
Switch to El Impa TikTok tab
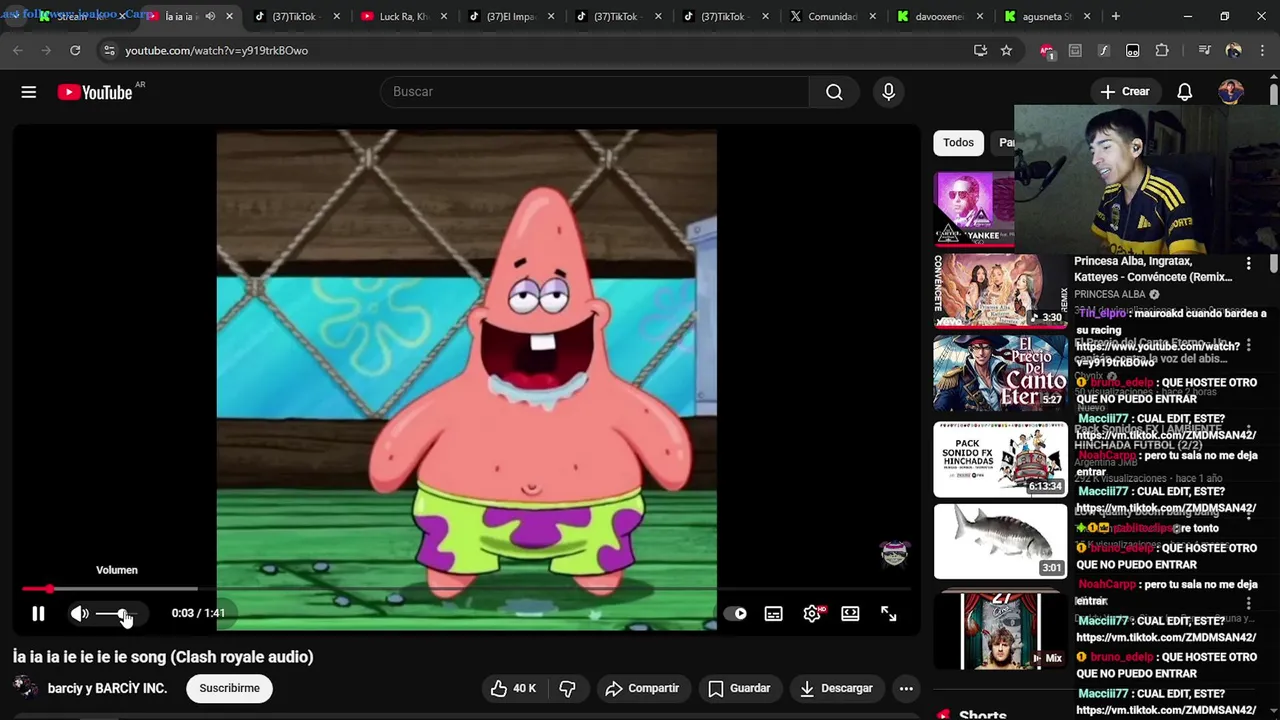click(x=512, y=16)
